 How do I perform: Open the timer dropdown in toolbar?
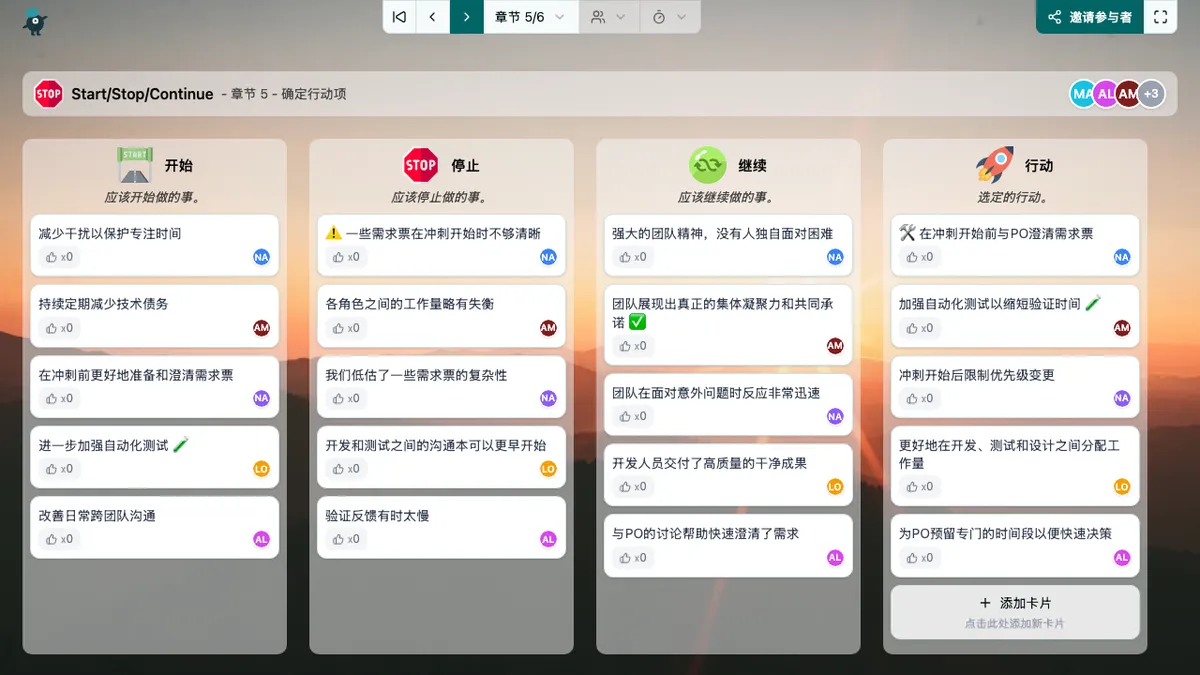669,17
